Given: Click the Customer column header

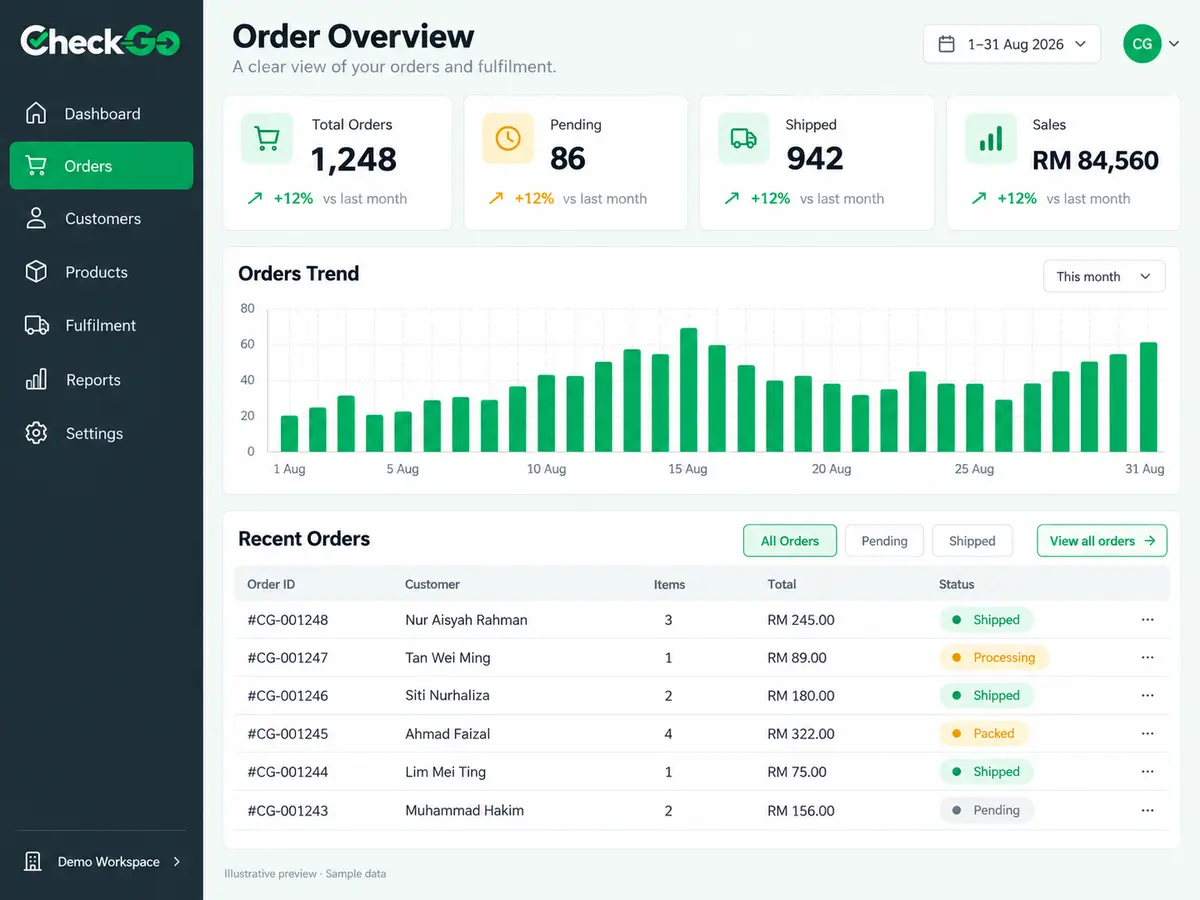Looking at the screenshot, I should [432, 584].
